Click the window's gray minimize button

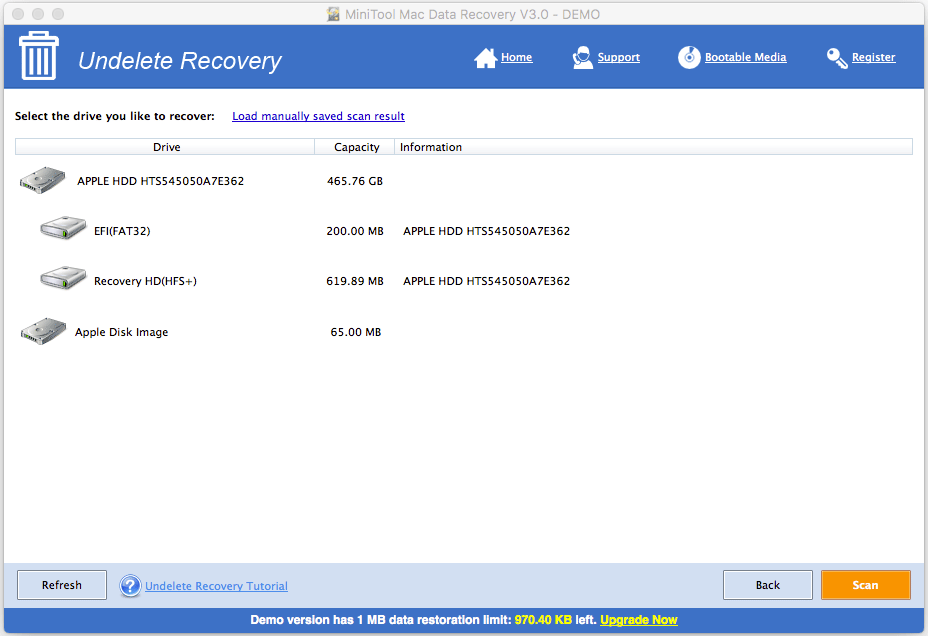tap(38, 14)
